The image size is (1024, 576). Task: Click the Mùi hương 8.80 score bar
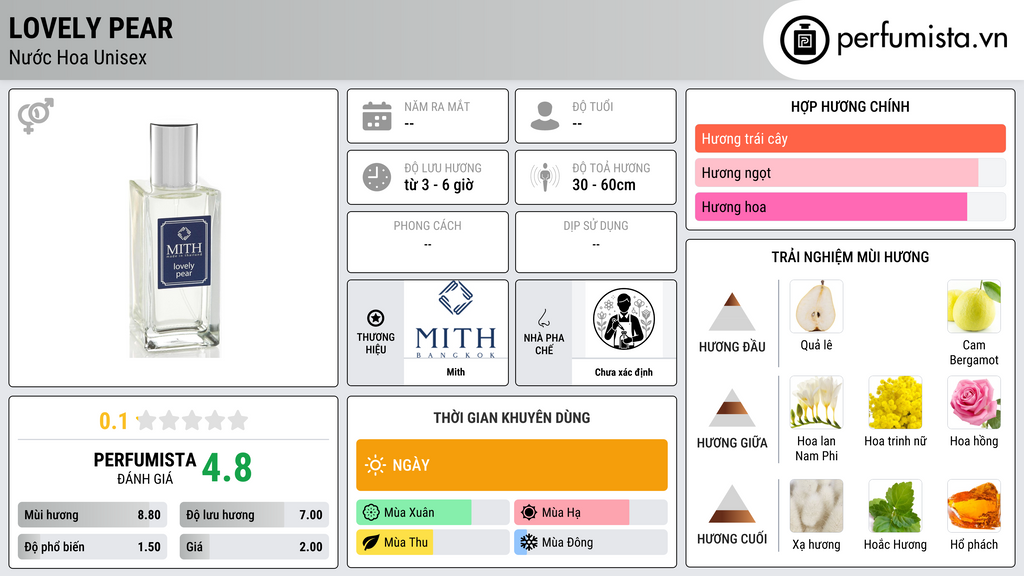point(92,515)
